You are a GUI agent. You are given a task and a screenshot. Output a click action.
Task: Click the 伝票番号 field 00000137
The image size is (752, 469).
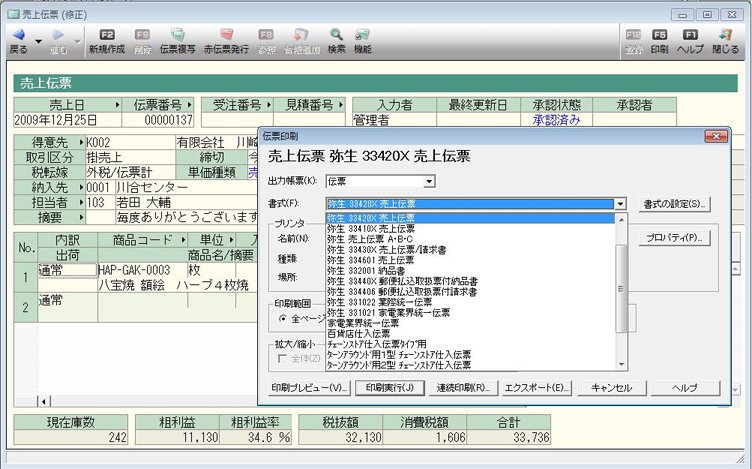click(x=158, y=119)
